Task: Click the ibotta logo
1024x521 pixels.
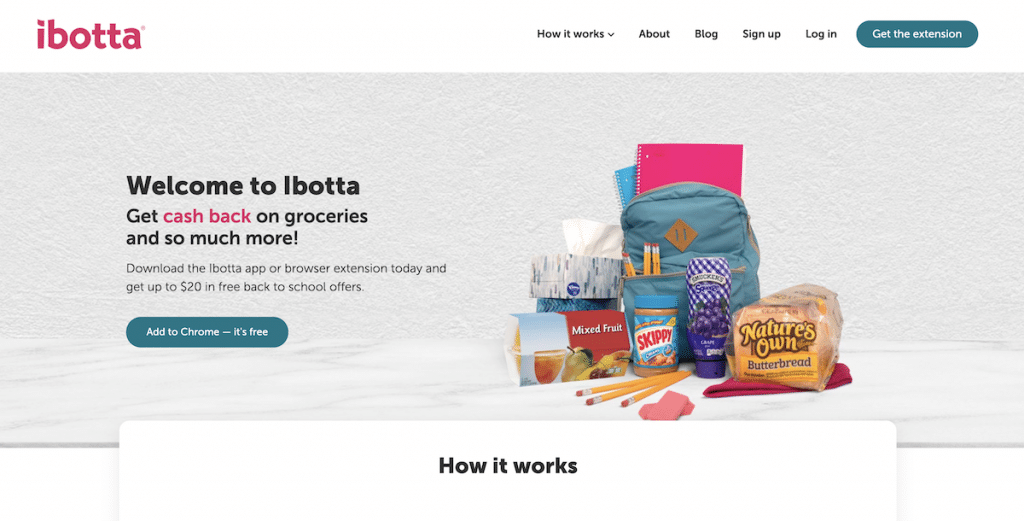Action: click(91, 35)
